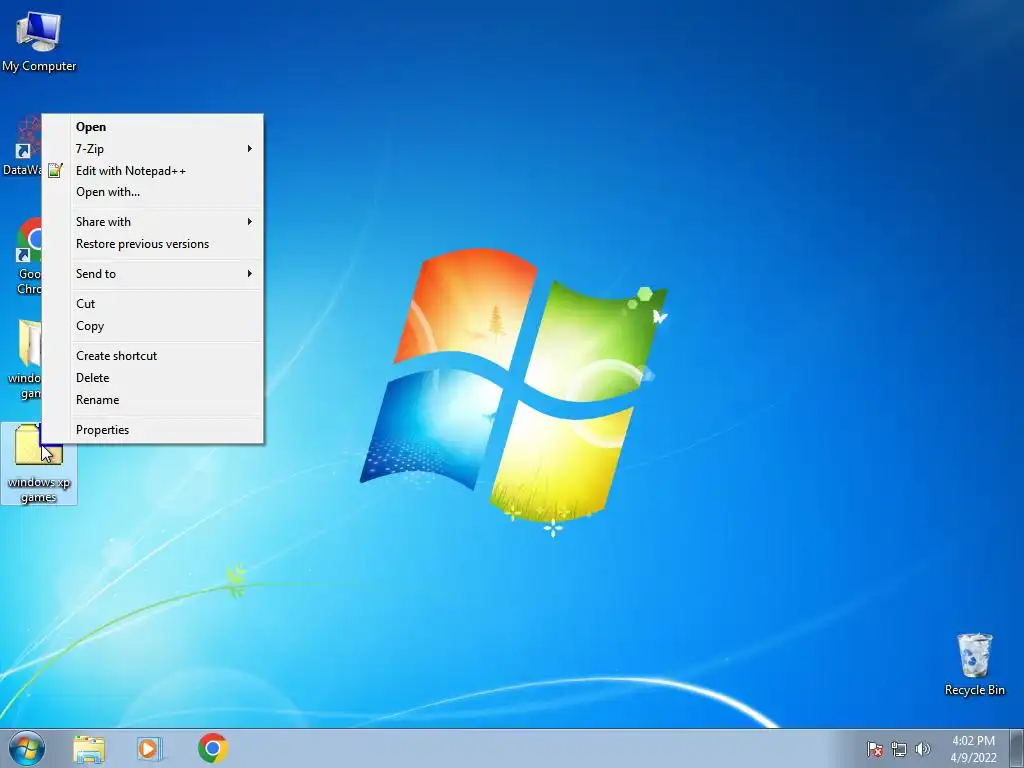Open Windows Explorer from the taskbar
Viewport: 1024px width, 768px height.
pos(89,748)
